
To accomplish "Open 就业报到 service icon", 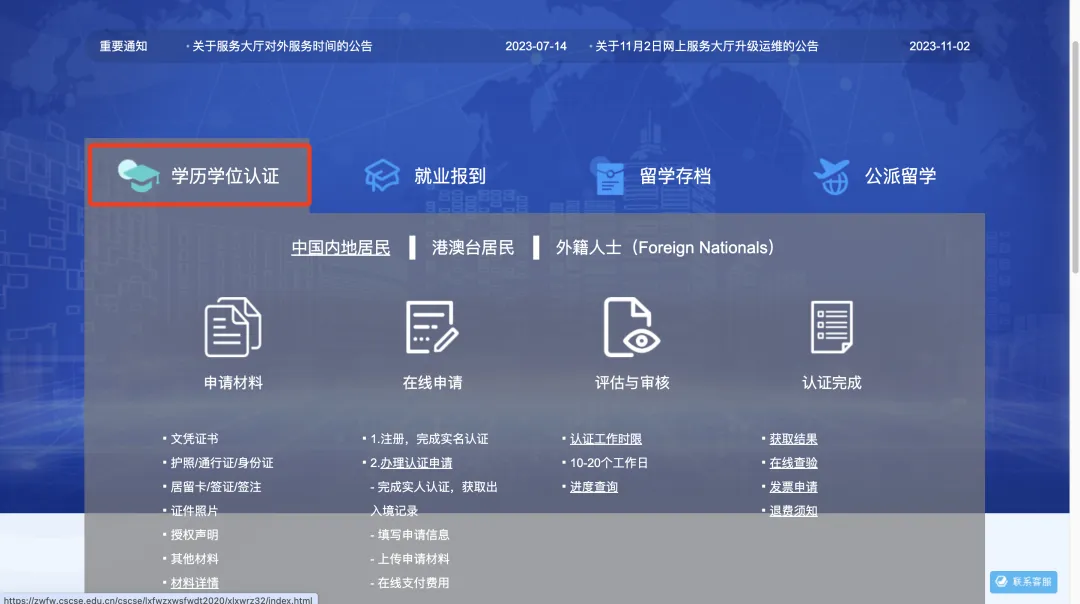I will 383,173.
